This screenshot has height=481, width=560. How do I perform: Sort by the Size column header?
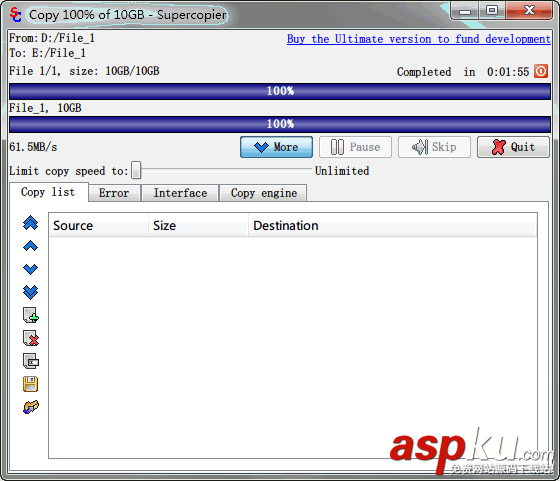pos(198,225)
